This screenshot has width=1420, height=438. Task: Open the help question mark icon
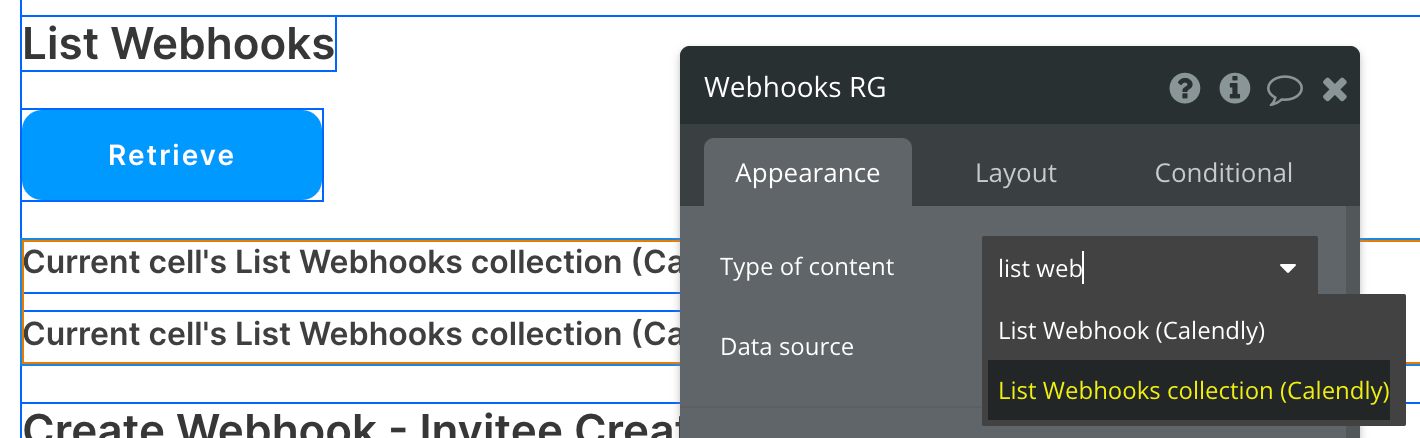tap(1184, 89)
